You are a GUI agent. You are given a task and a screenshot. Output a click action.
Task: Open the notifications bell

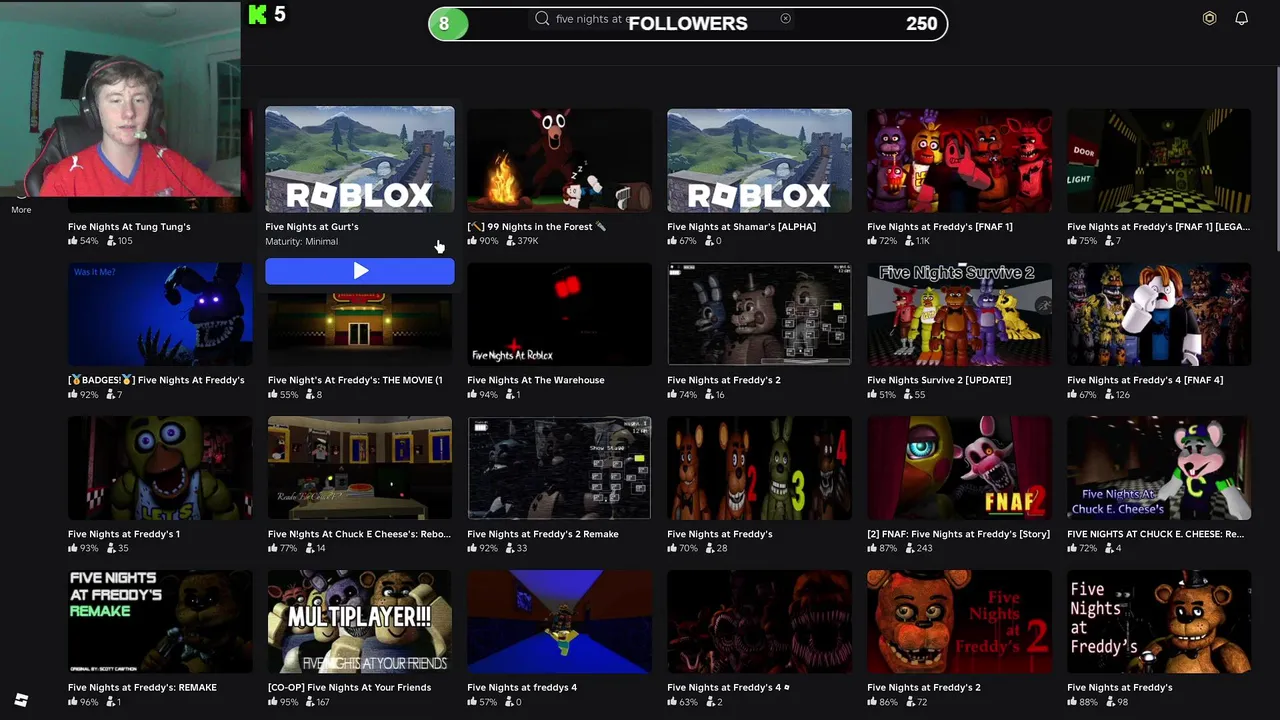pyautogui.click(x=1241, y=18)
